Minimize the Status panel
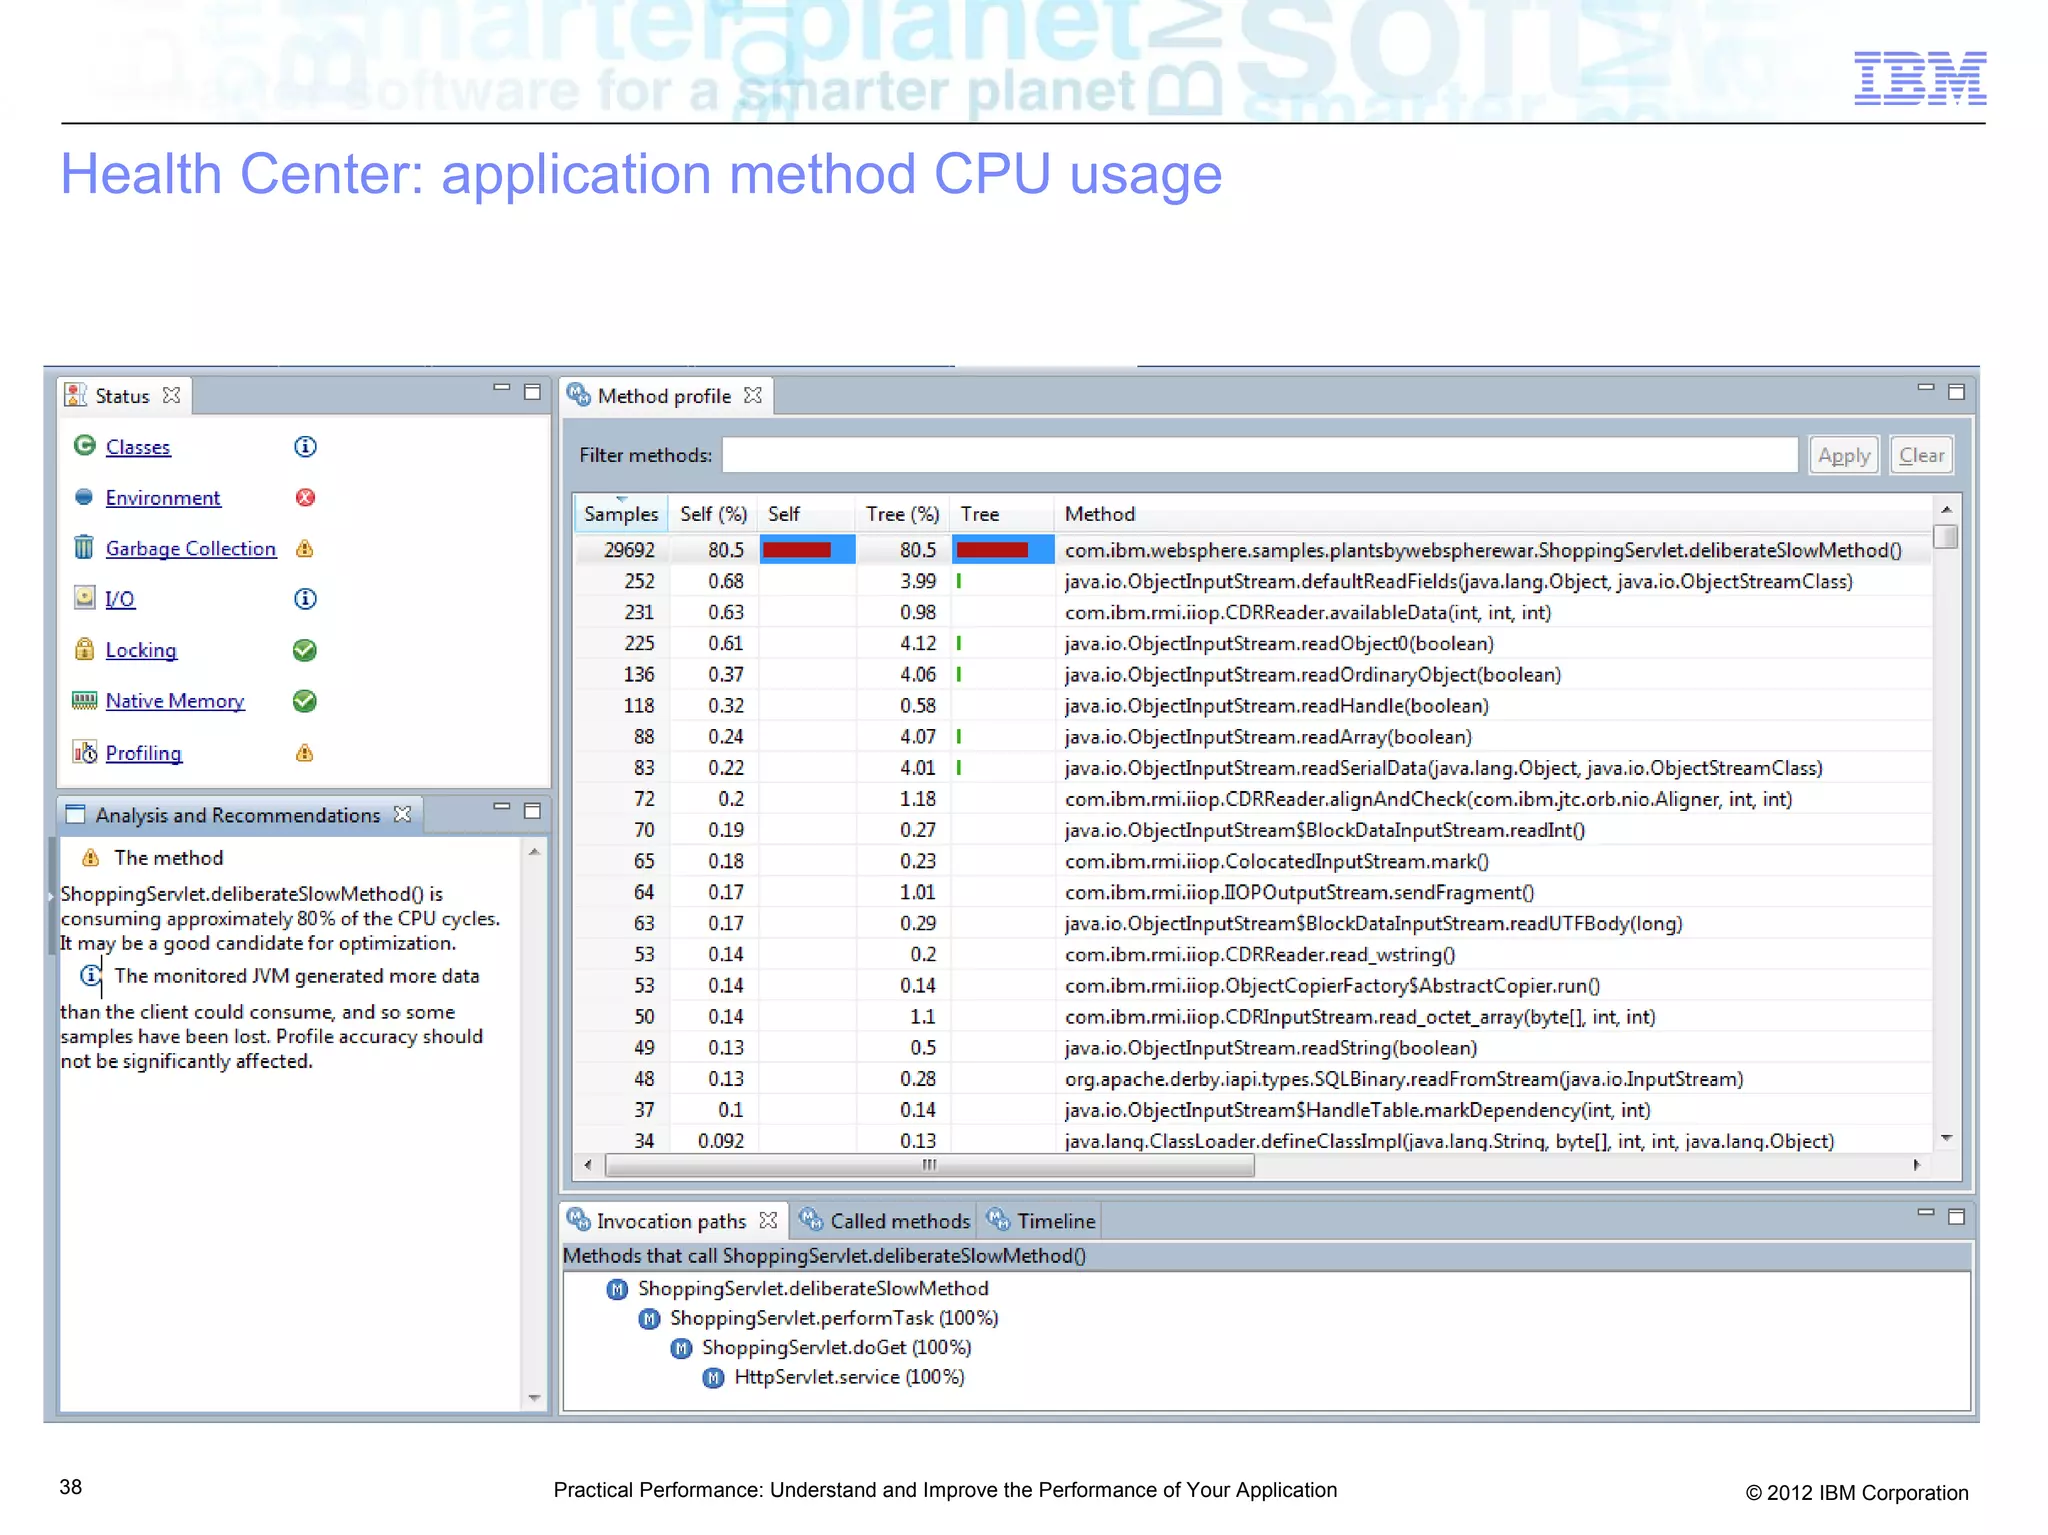Viewport: 2048px width, 1535px height. (x=502, y=389)
